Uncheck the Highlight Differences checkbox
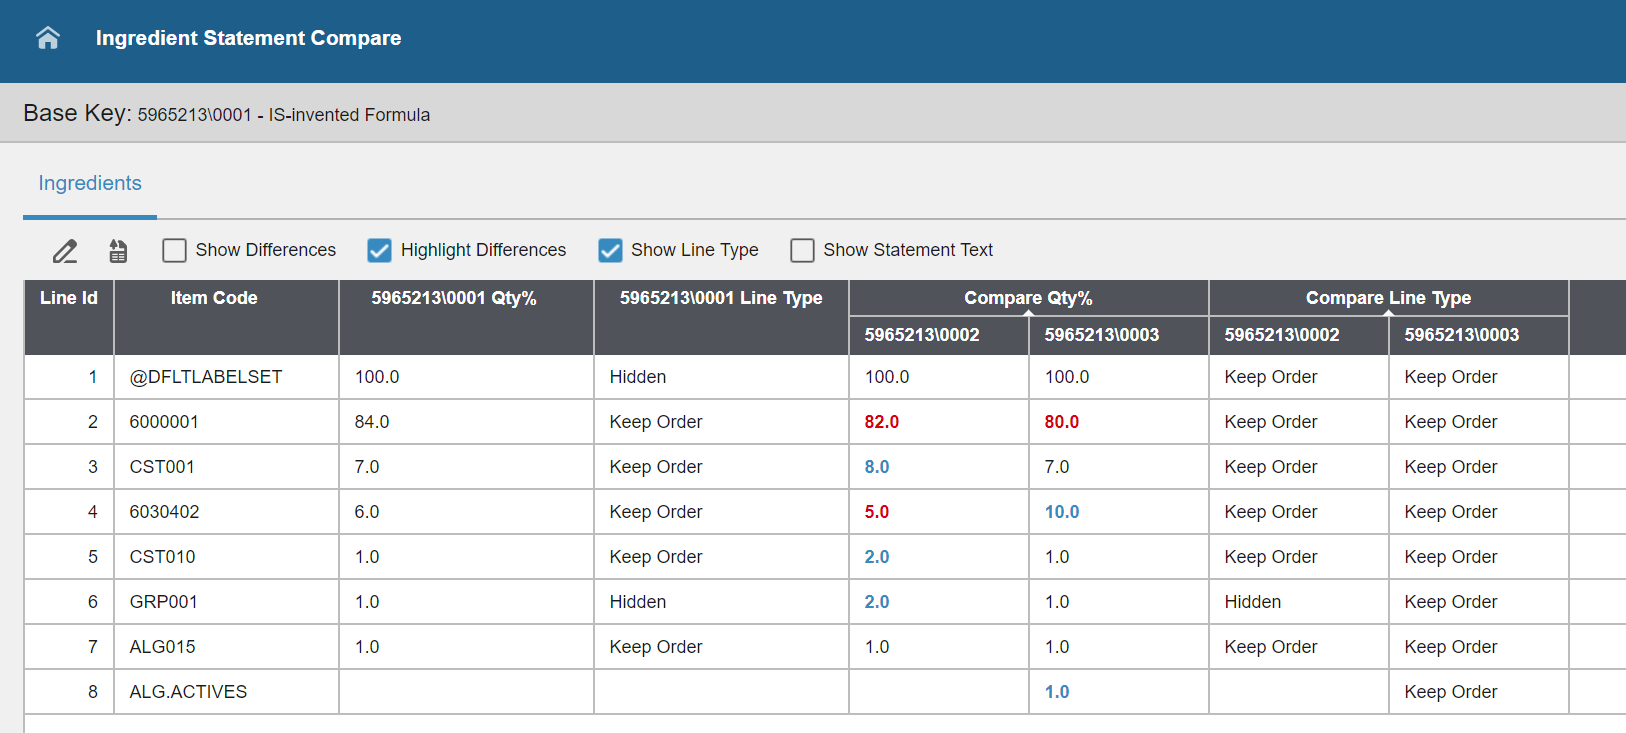1626x733 pixels. 379,250
